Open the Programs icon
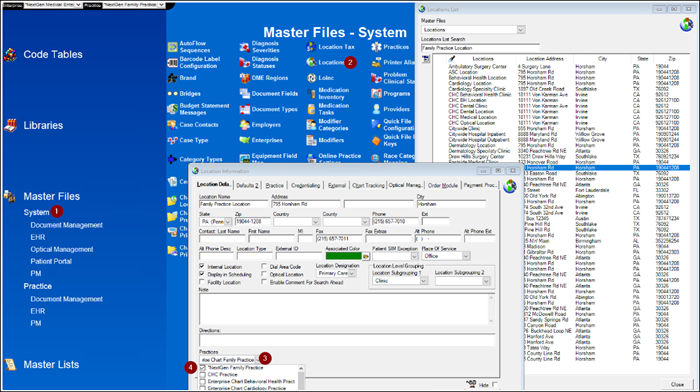The width and height of the screenshot is (700, 392). pyautogui.click(x=376, y=94)
